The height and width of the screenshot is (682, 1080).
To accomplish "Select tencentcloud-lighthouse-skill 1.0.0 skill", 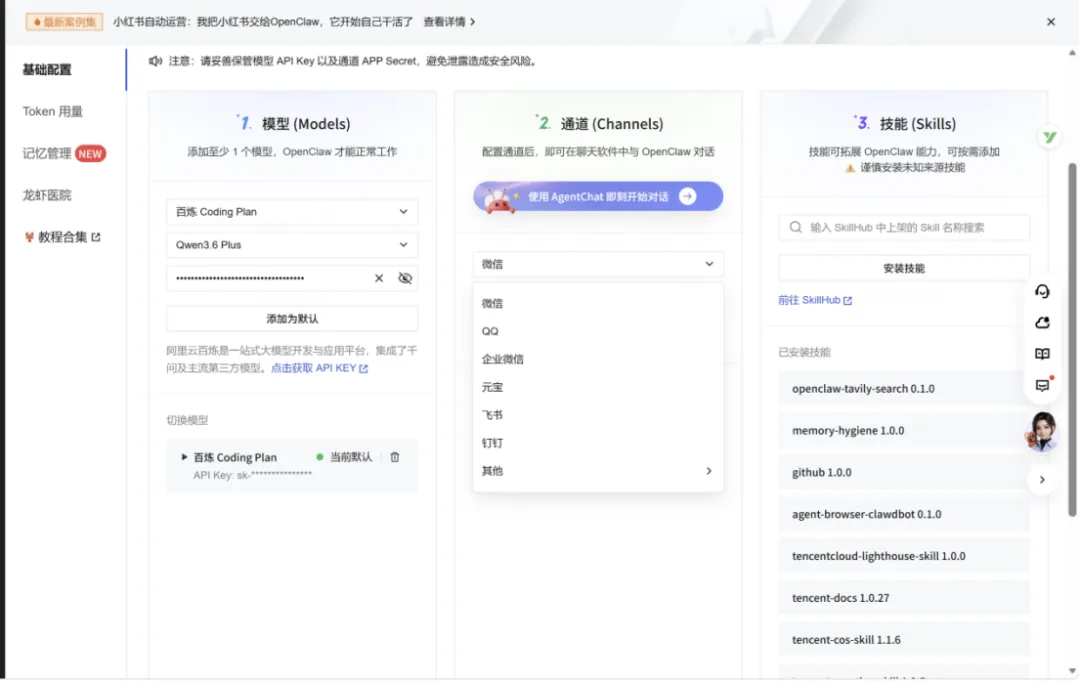I will tap(904, 557).
